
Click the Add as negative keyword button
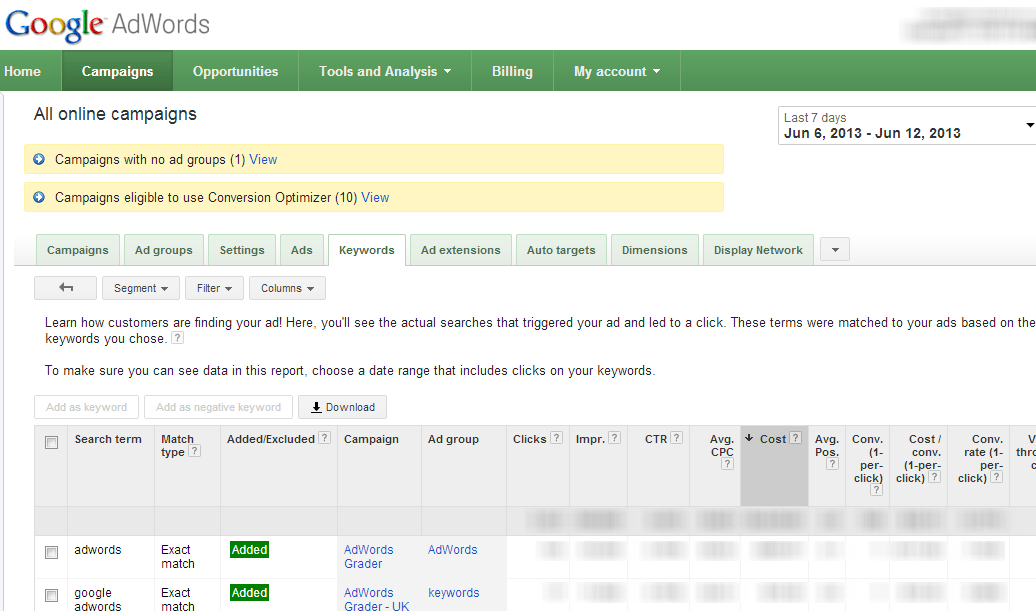coord(218,406)
